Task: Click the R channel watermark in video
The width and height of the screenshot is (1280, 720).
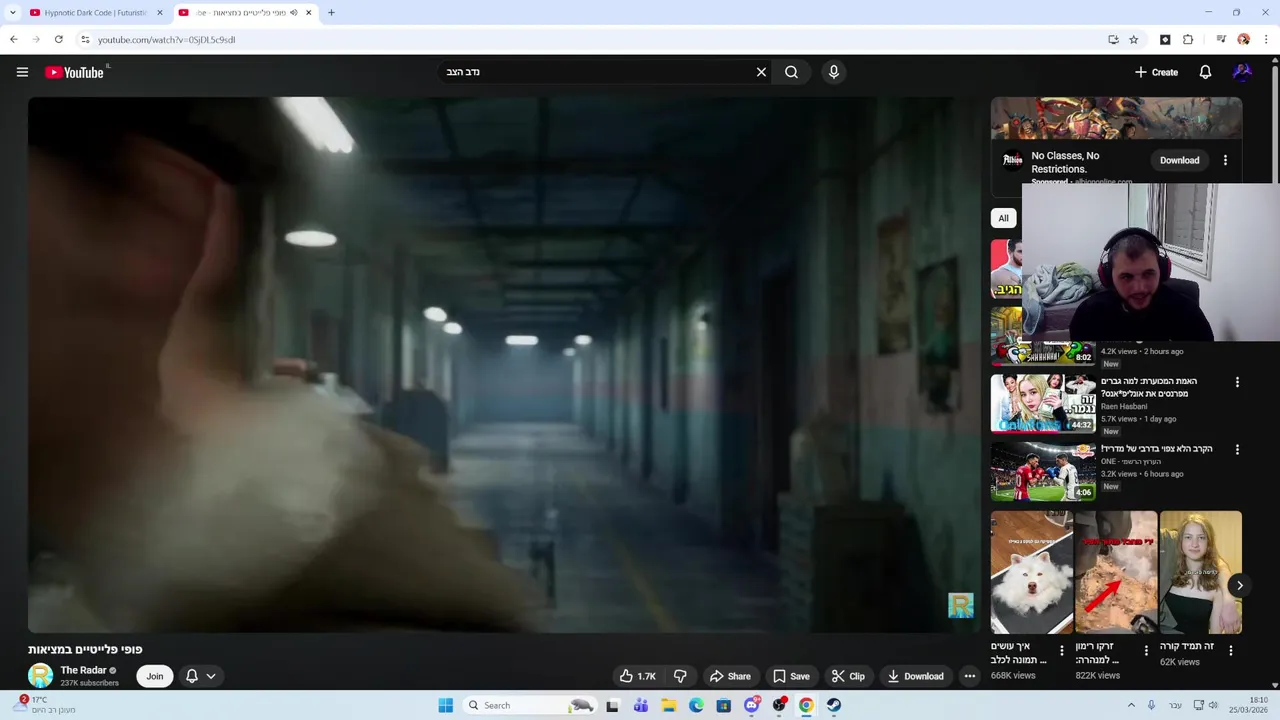Action: pos(960,605)
